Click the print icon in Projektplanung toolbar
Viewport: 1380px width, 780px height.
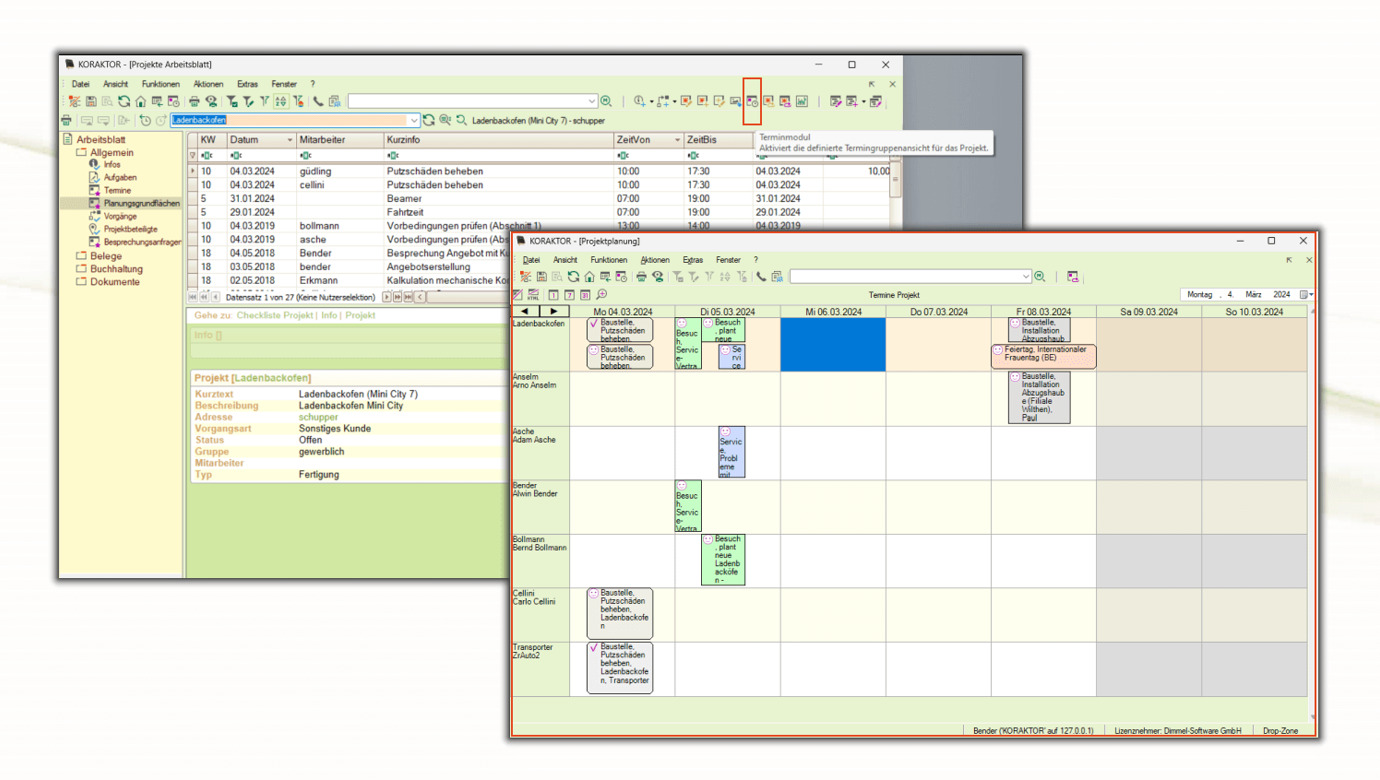pyautogui.click(x=641, y=277)
